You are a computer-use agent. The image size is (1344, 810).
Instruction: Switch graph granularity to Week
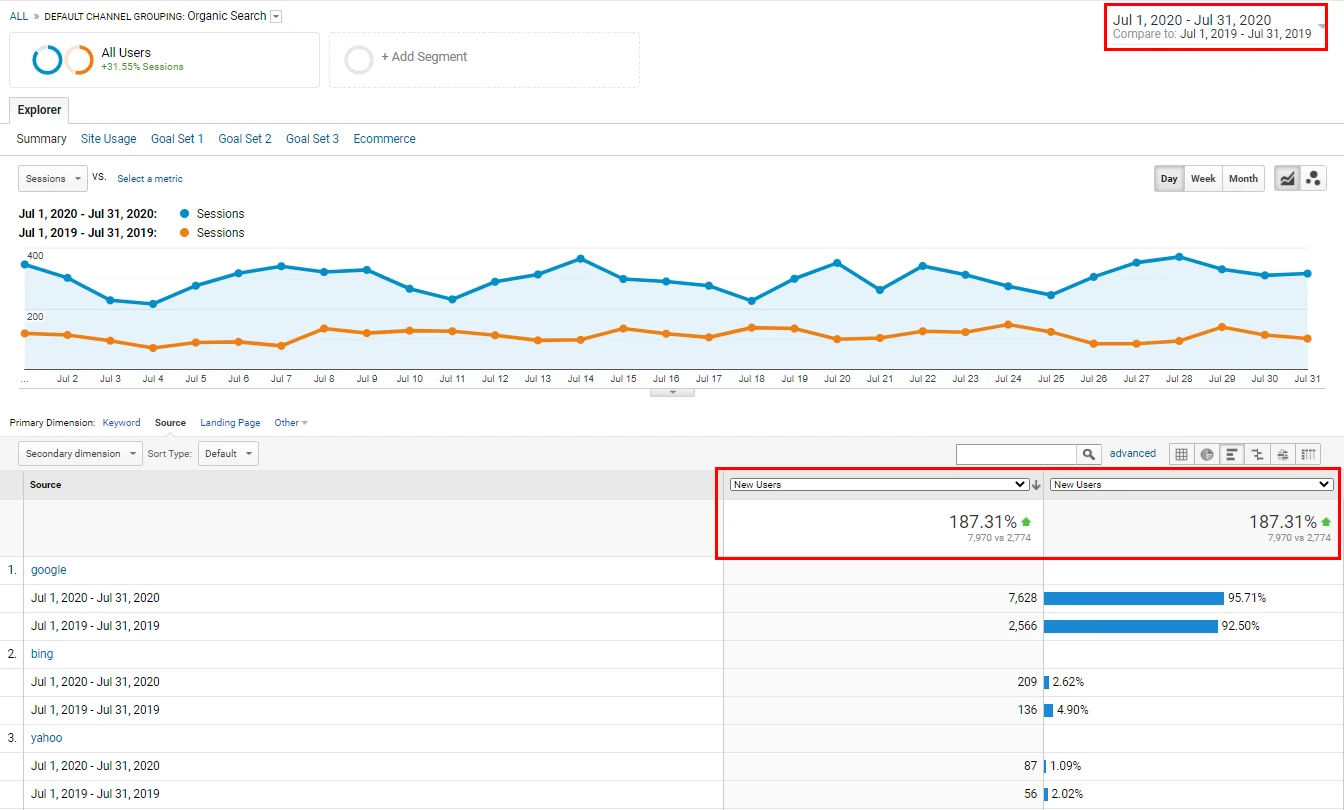tap(1203, 178)
